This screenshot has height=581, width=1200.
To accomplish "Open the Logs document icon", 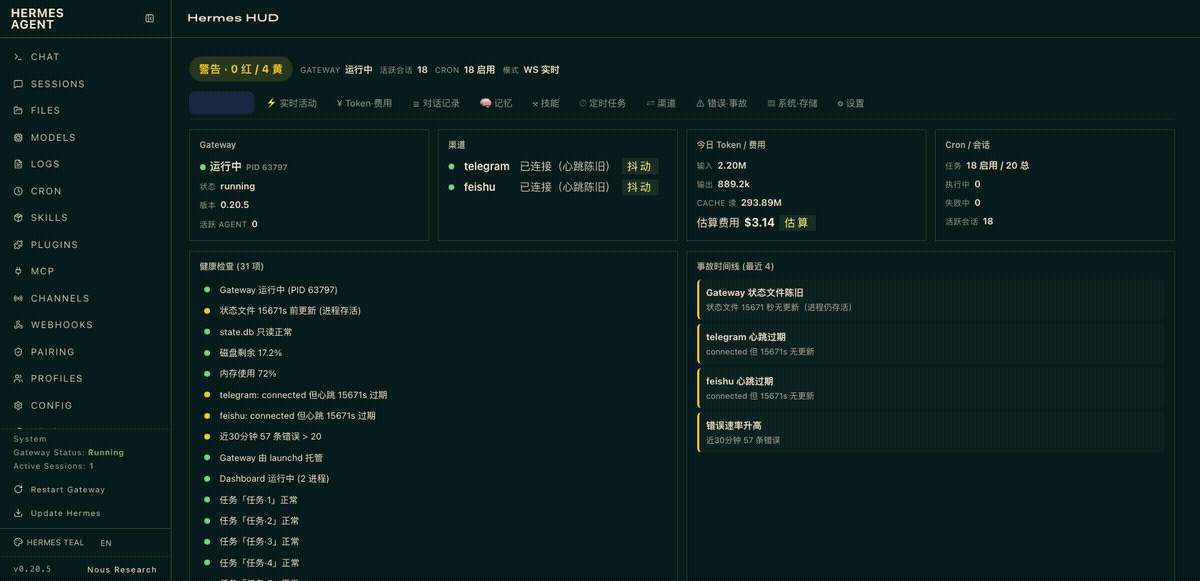I will coord(18,164).
